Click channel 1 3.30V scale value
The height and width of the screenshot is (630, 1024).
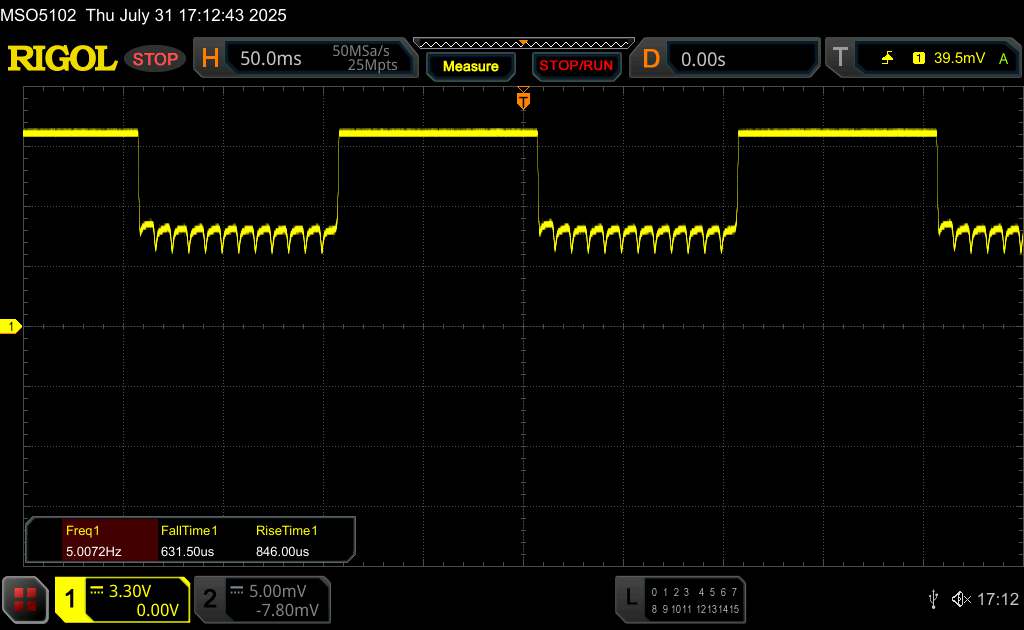point(130,591)
